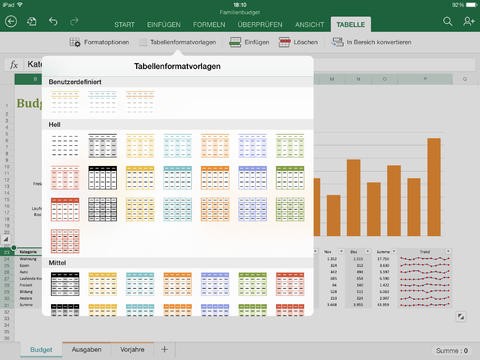Open the FORMELN tab
Image resolution: width=480 pixels, height=360 pixels.
(x=209, y=25)
